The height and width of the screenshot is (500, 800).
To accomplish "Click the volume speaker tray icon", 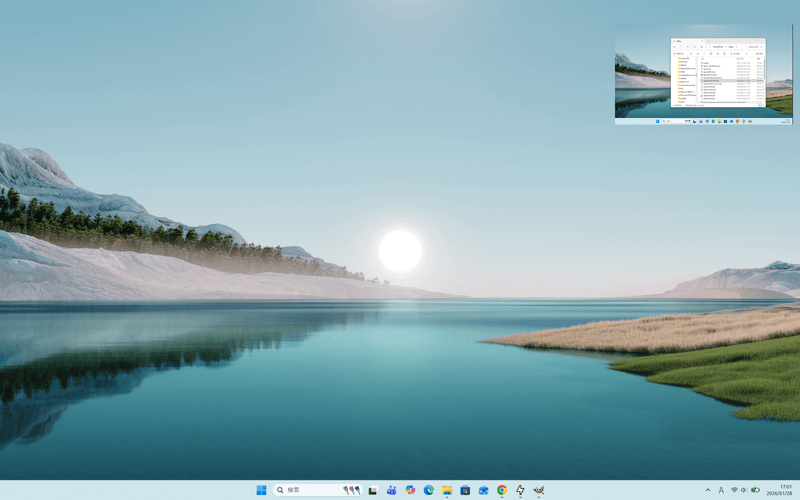I will [744, 490].
